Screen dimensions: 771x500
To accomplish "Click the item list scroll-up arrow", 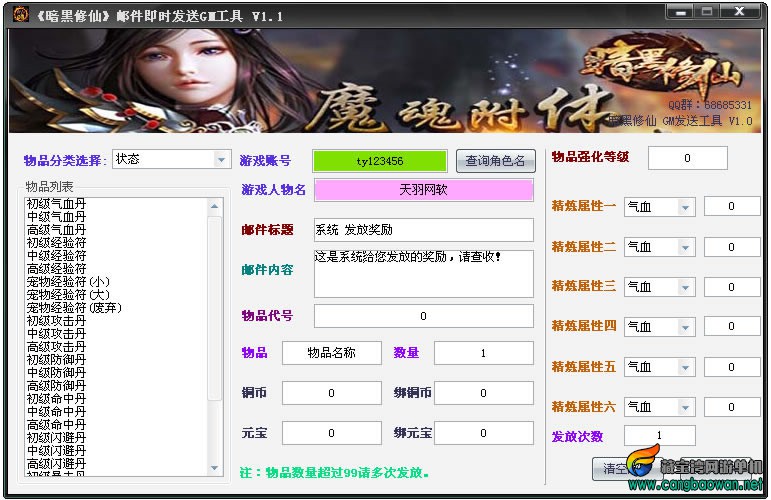I will [x=214, y=206].
